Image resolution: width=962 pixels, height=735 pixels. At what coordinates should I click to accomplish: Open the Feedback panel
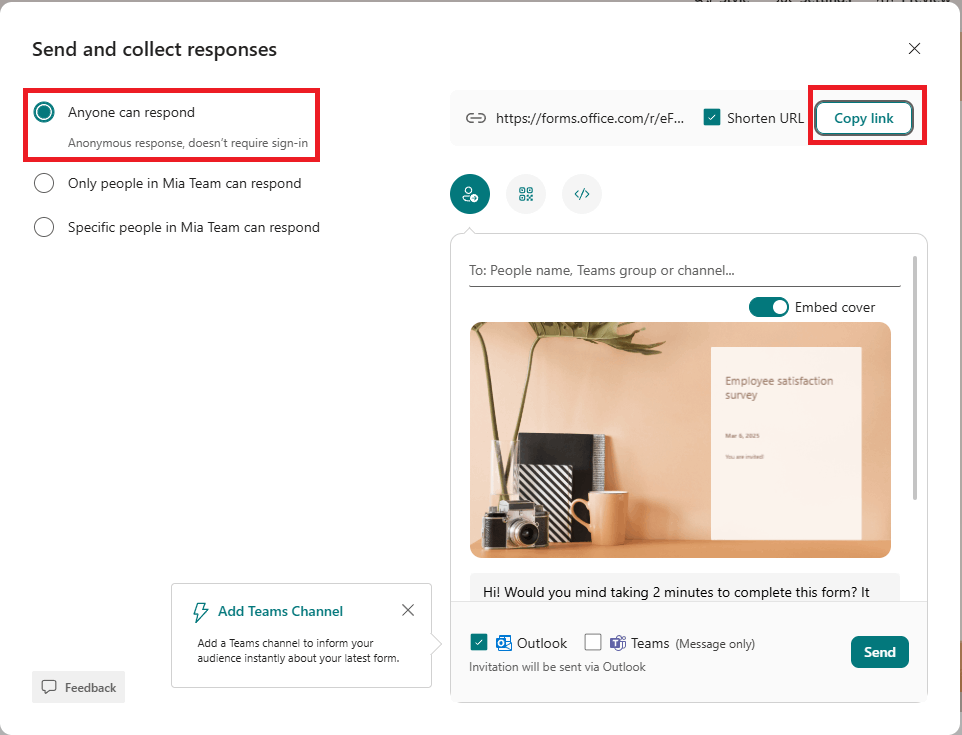pyautogui.click(x=78, y=687)
